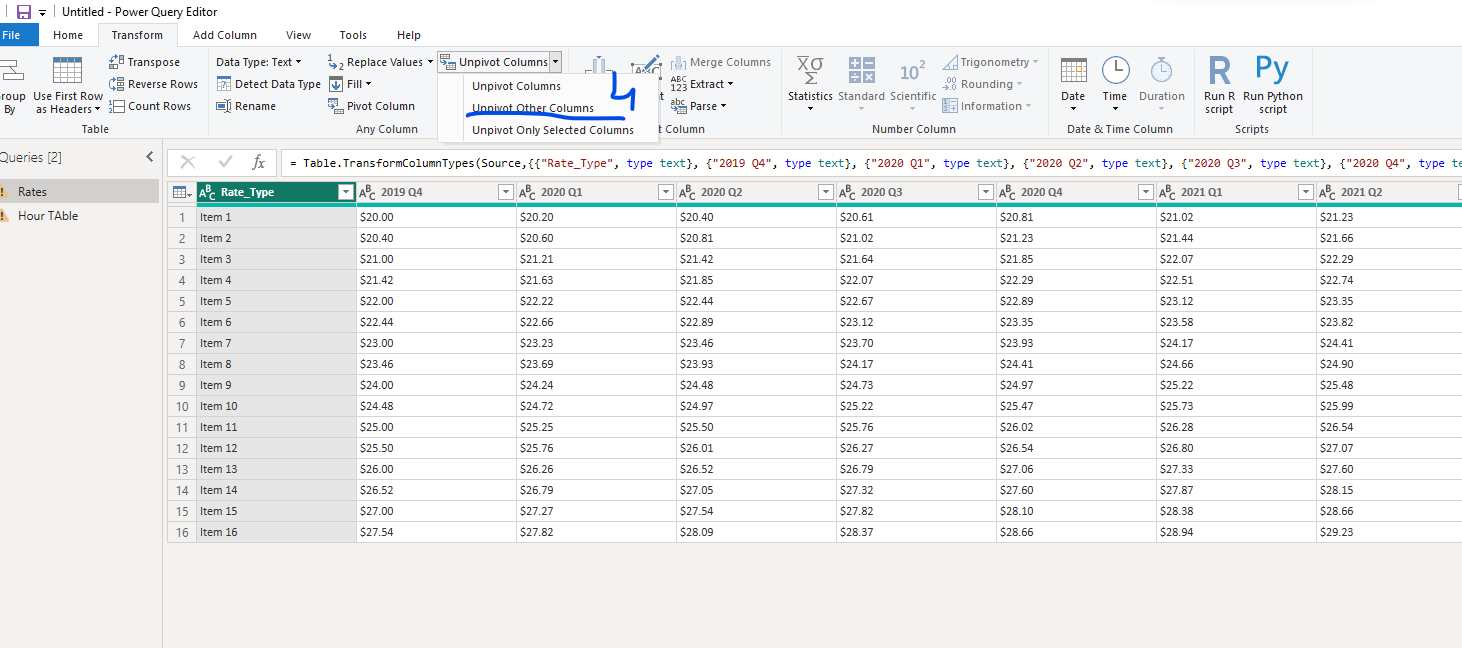Image resolution: width=1462 pixels, height=648 pixels.
Task: Choose Unpivot Only Selected Columns
Action: (553, 130)
